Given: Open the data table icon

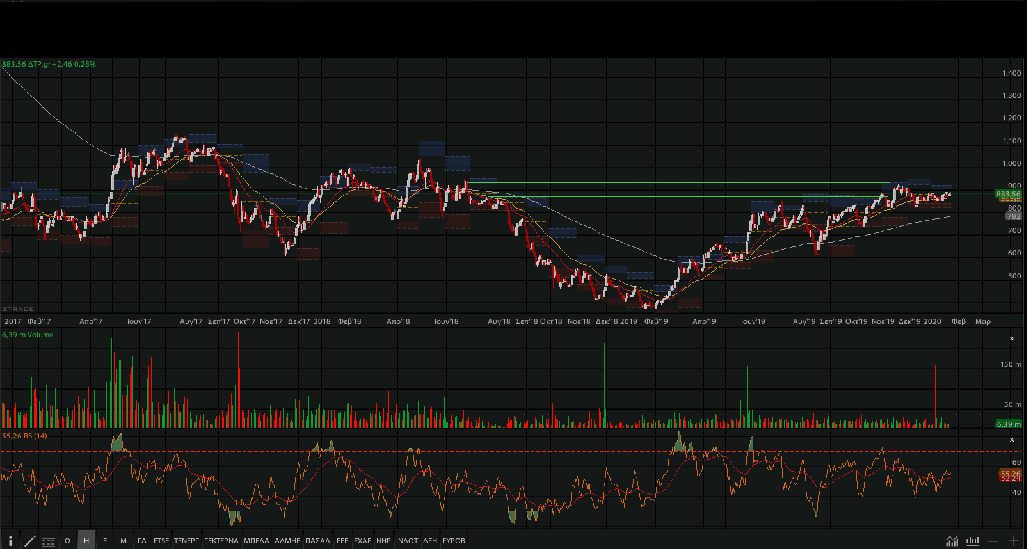Looking at the screenshot, I should click(x=47, y=540).
